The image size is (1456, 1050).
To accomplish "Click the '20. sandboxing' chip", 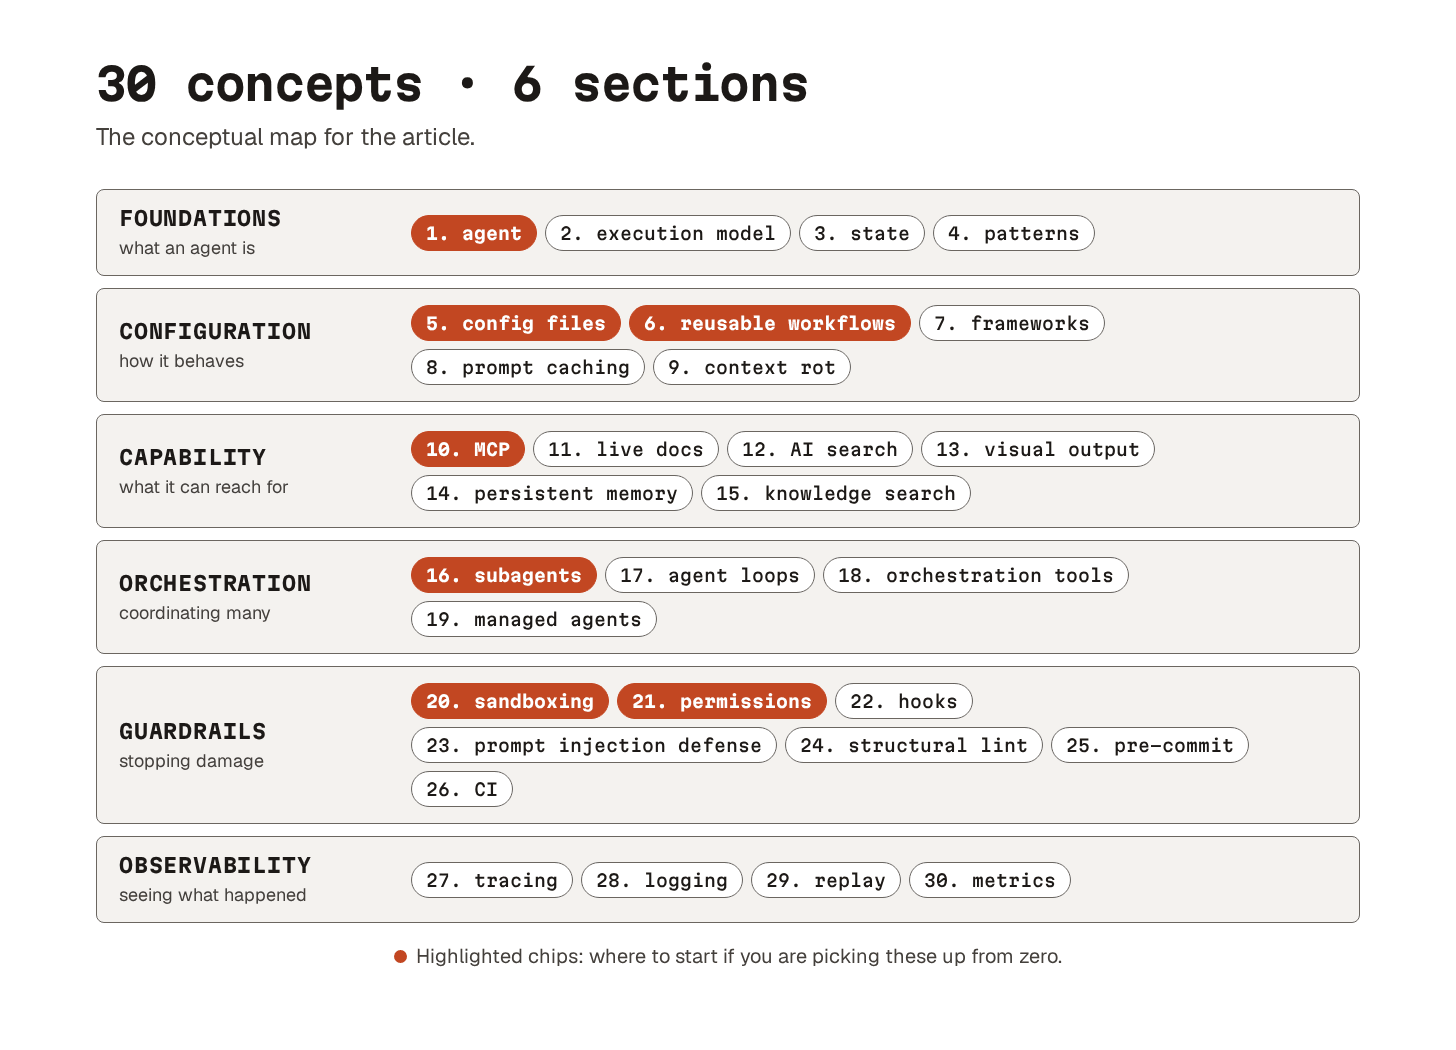I will click(510, 701).
